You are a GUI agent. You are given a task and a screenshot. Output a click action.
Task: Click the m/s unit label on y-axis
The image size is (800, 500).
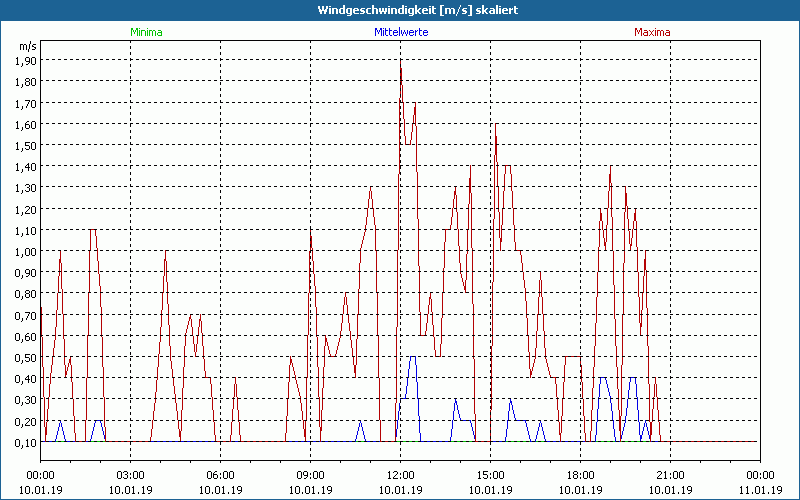[x=26, y=46]
